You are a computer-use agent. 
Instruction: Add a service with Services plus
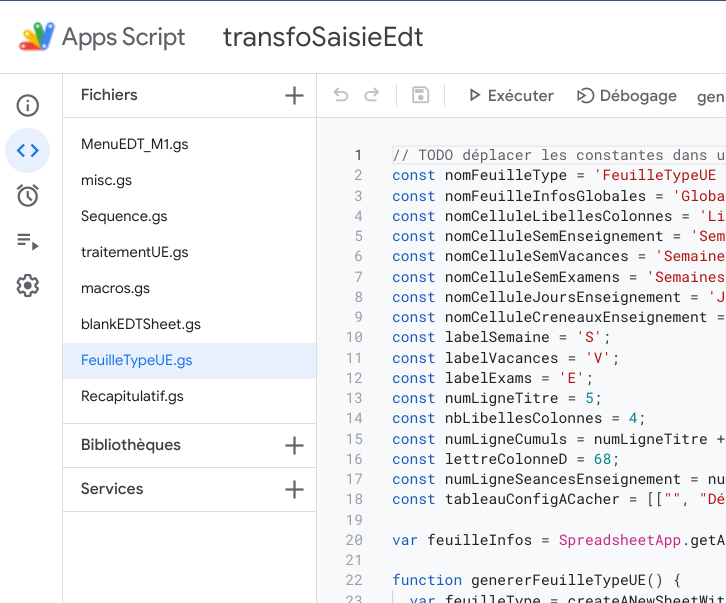point(294,490)
